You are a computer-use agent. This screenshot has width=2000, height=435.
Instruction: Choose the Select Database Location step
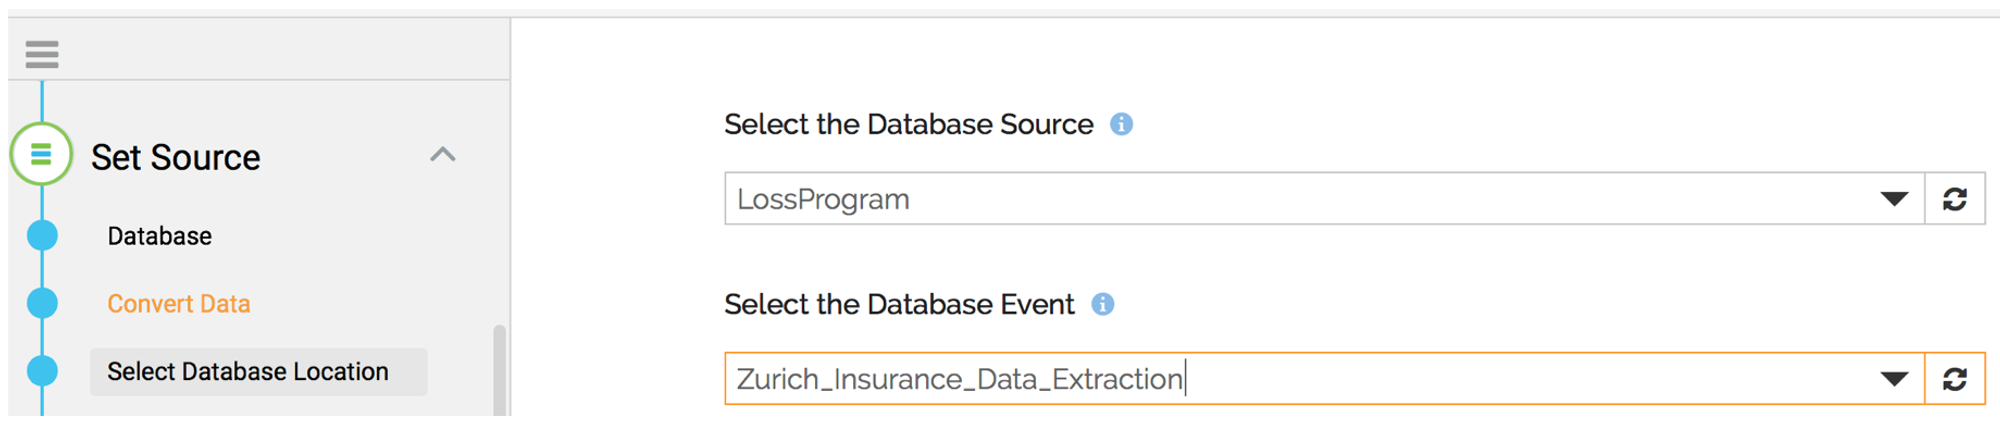pos(248,372)
